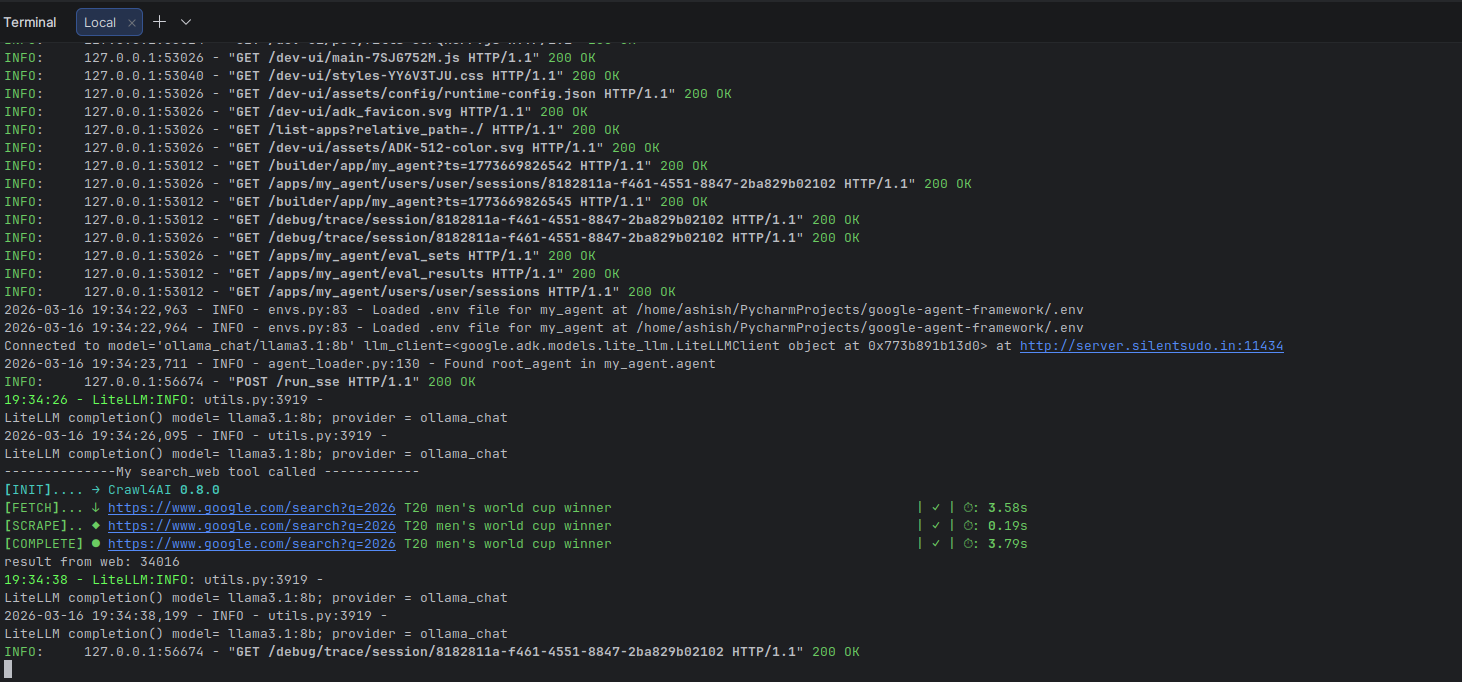Open the Google search link on SCRAPE line

point(251,525)
